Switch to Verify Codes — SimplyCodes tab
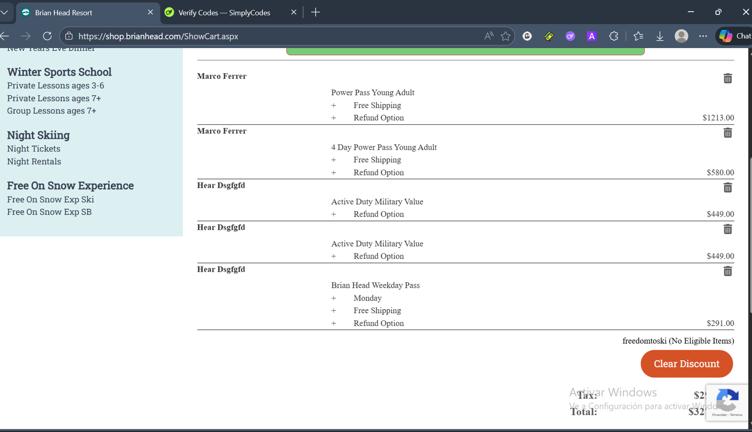Image resolution: width=752 pixels, height=432 pixels. pyautogui.click(x=224, y=12)
